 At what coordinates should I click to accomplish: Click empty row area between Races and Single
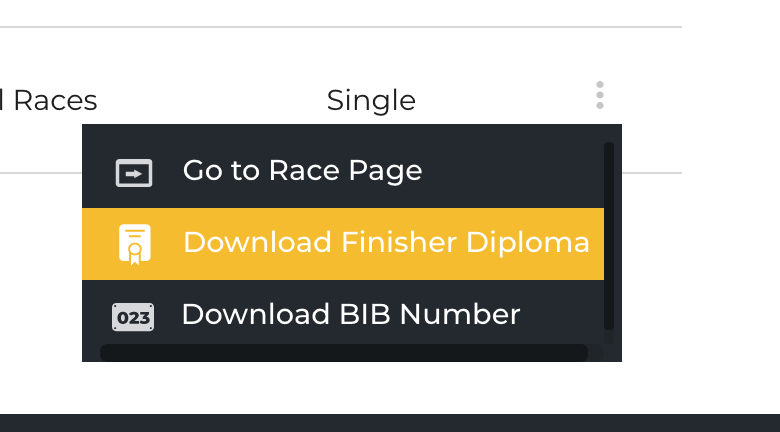pos(211,100)
